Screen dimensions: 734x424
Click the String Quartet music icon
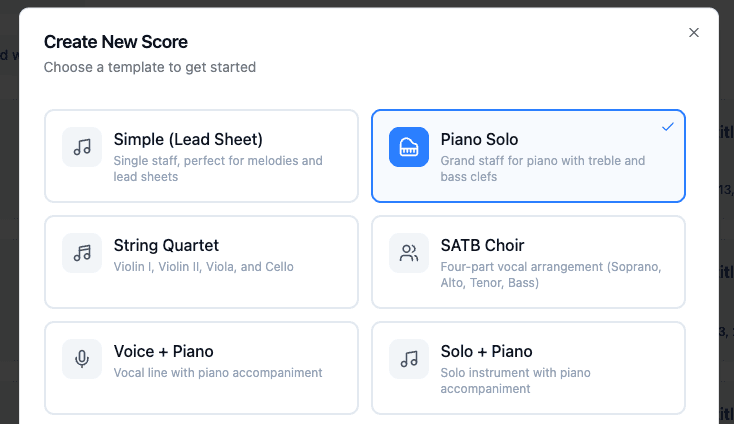82,253
